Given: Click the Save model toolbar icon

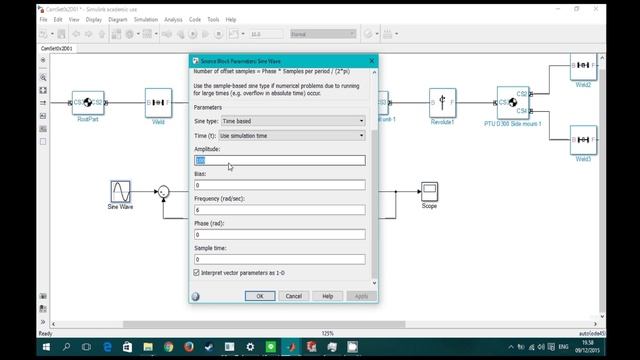Looking at the screenshot, I should (x=61, y=34).
